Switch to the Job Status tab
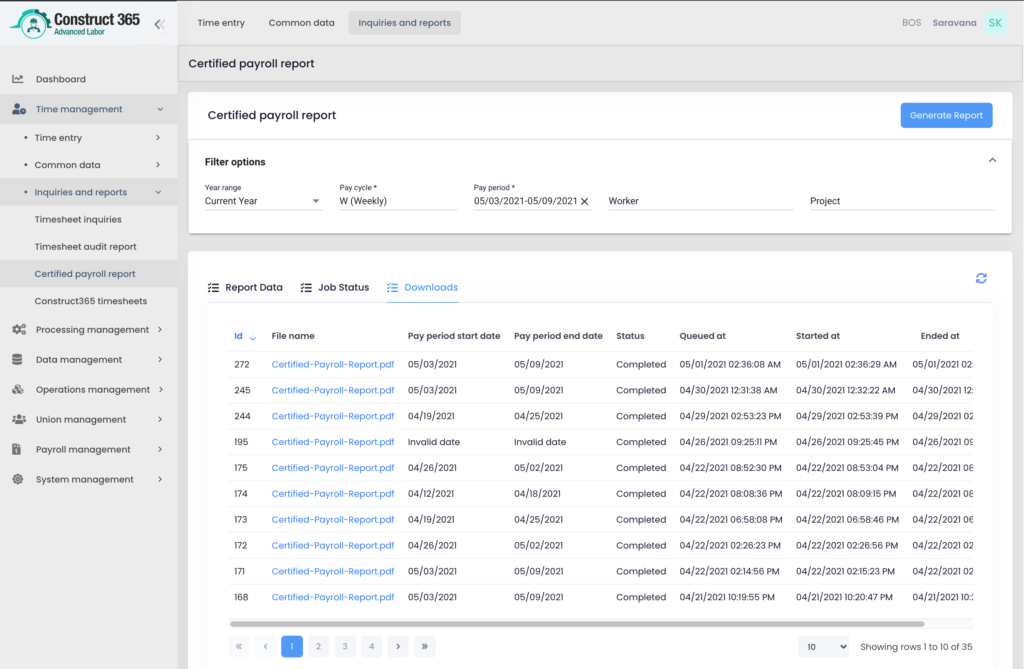 (335, 287)
